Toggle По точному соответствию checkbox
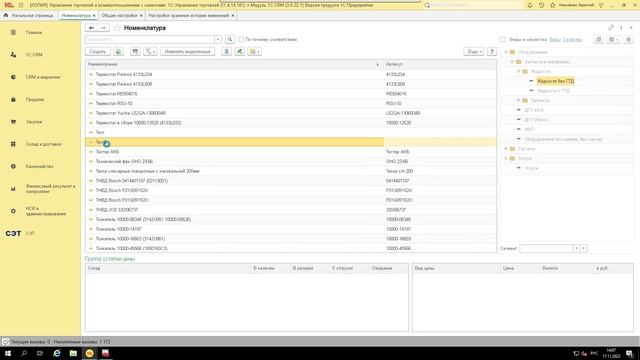The height and width of the screenshot is (360, 640). [241, 40]
